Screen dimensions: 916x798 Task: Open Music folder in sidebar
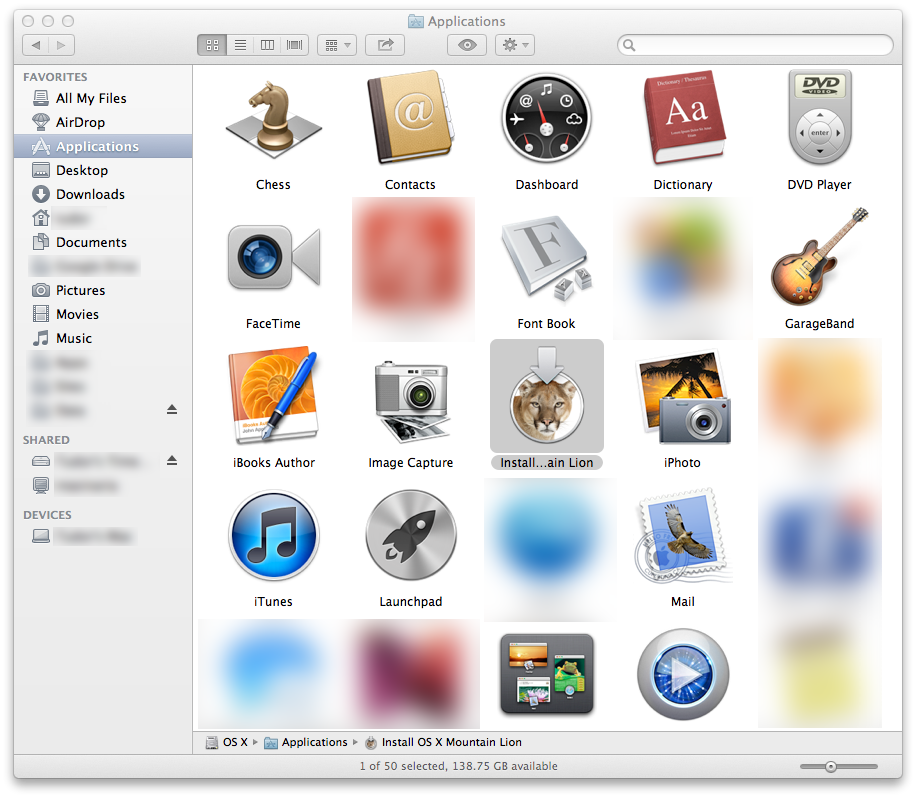pyautogui.click(x=103, y=338)
